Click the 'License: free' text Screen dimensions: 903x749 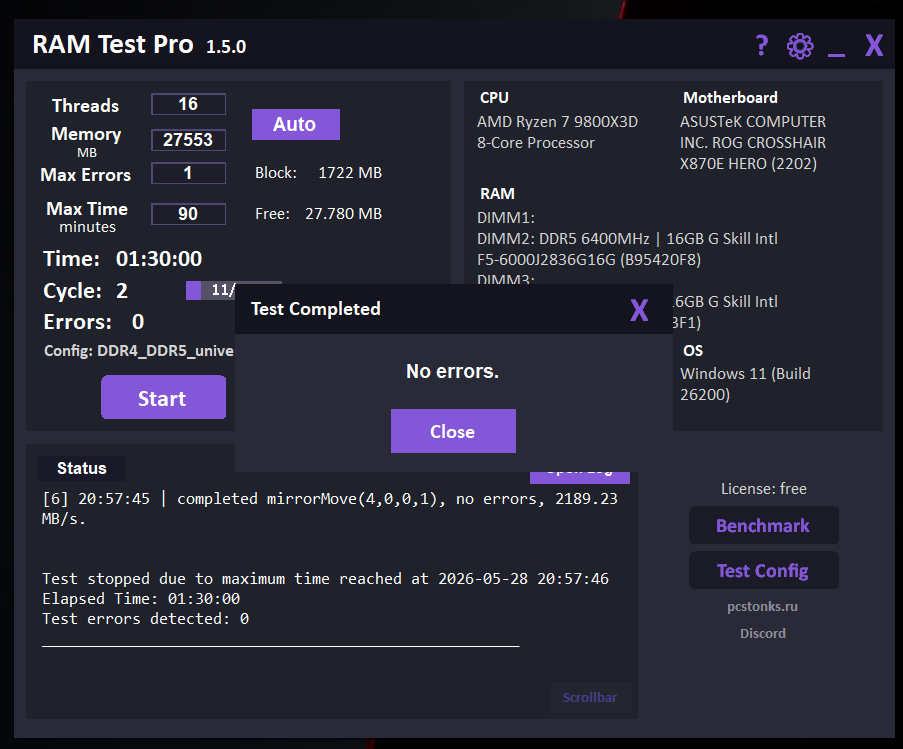point(764,489)
